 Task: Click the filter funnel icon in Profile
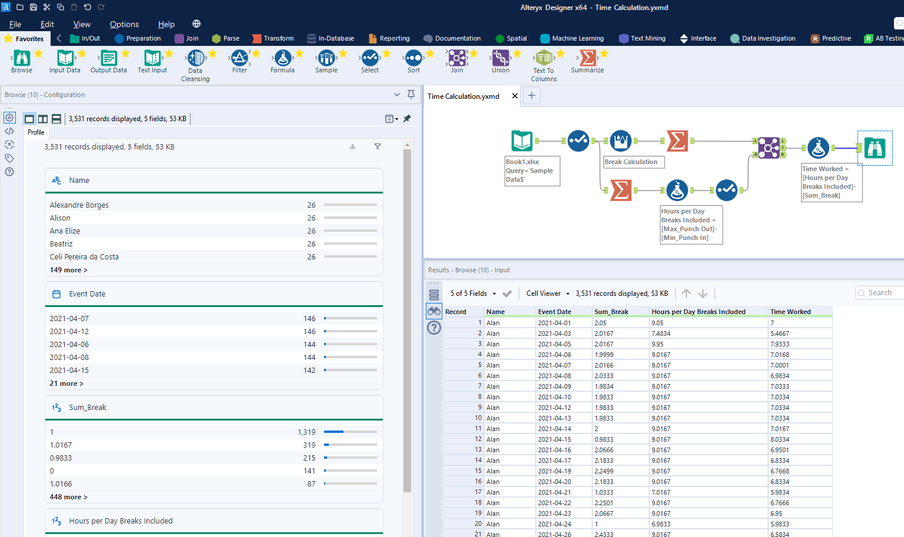377,146
